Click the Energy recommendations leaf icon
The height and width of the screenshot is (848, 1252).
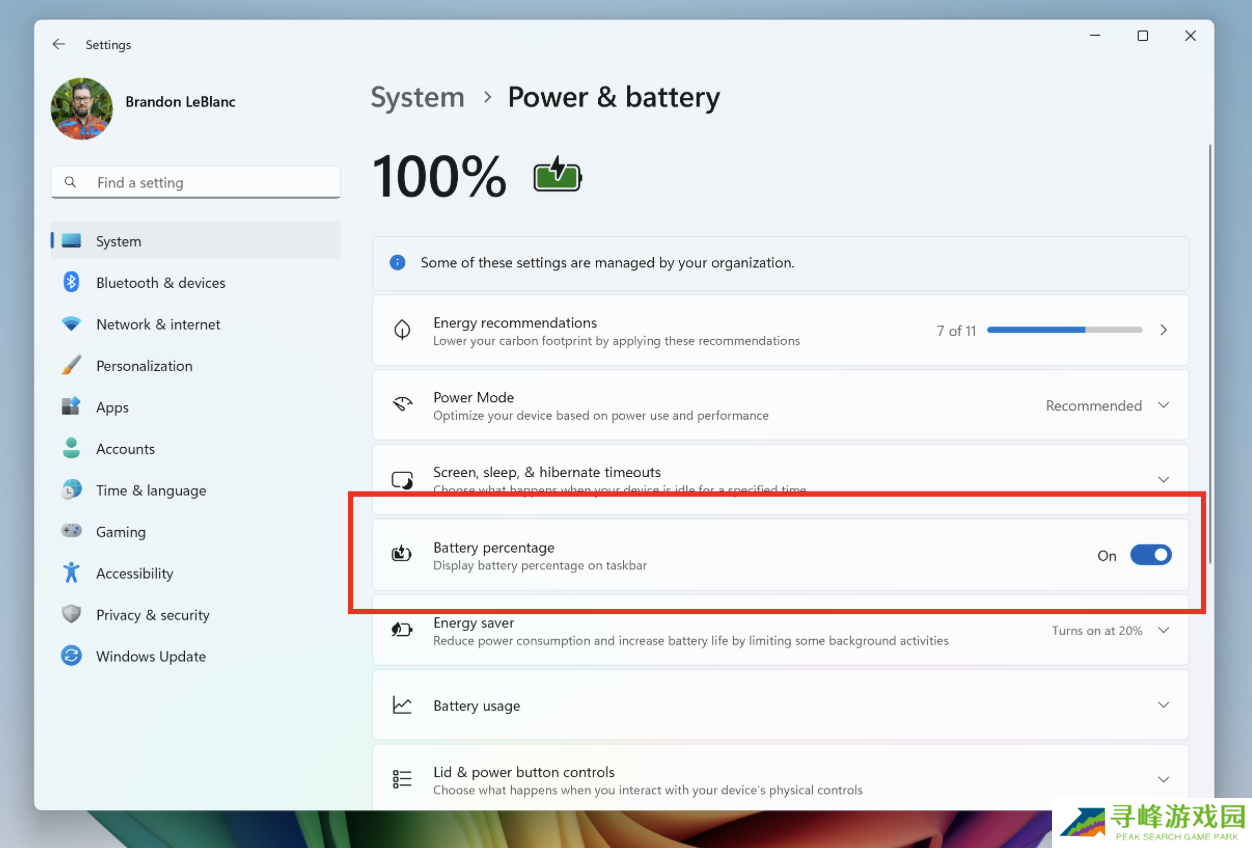point(402,330)
